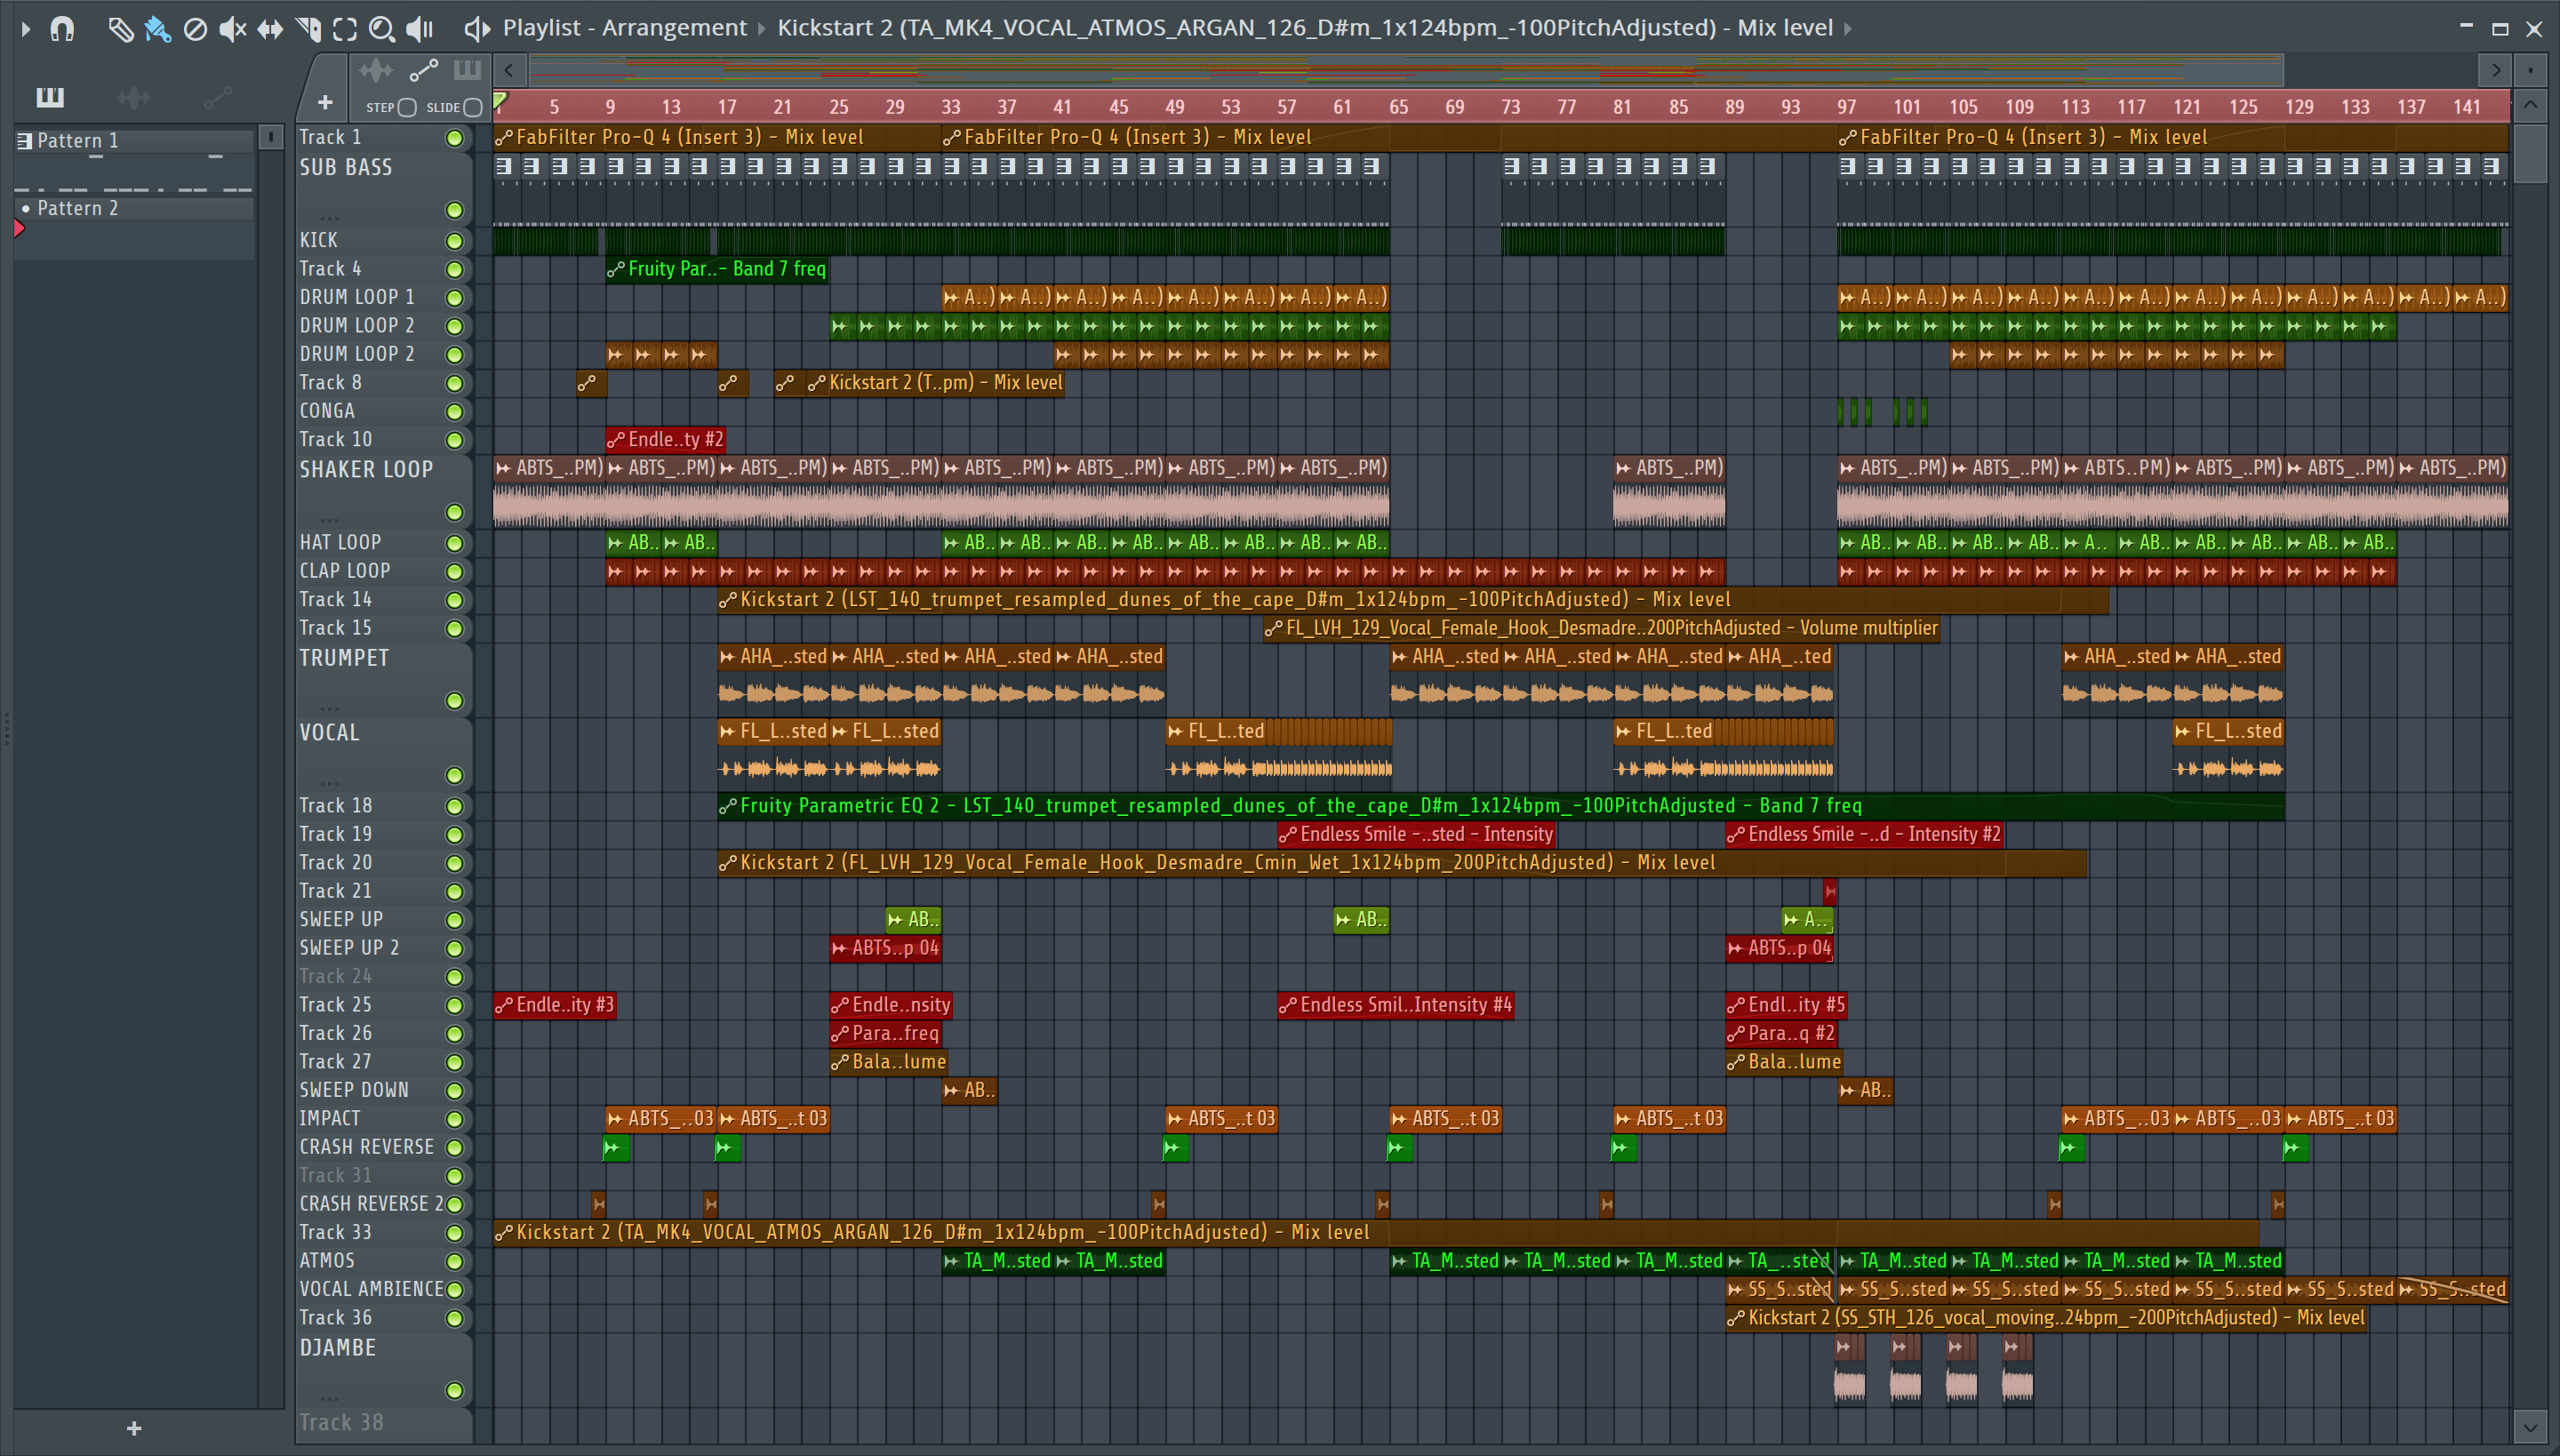Show piano pattern clips in the picker
The height and width of the screenshot is (1456, 2560).
50,97
